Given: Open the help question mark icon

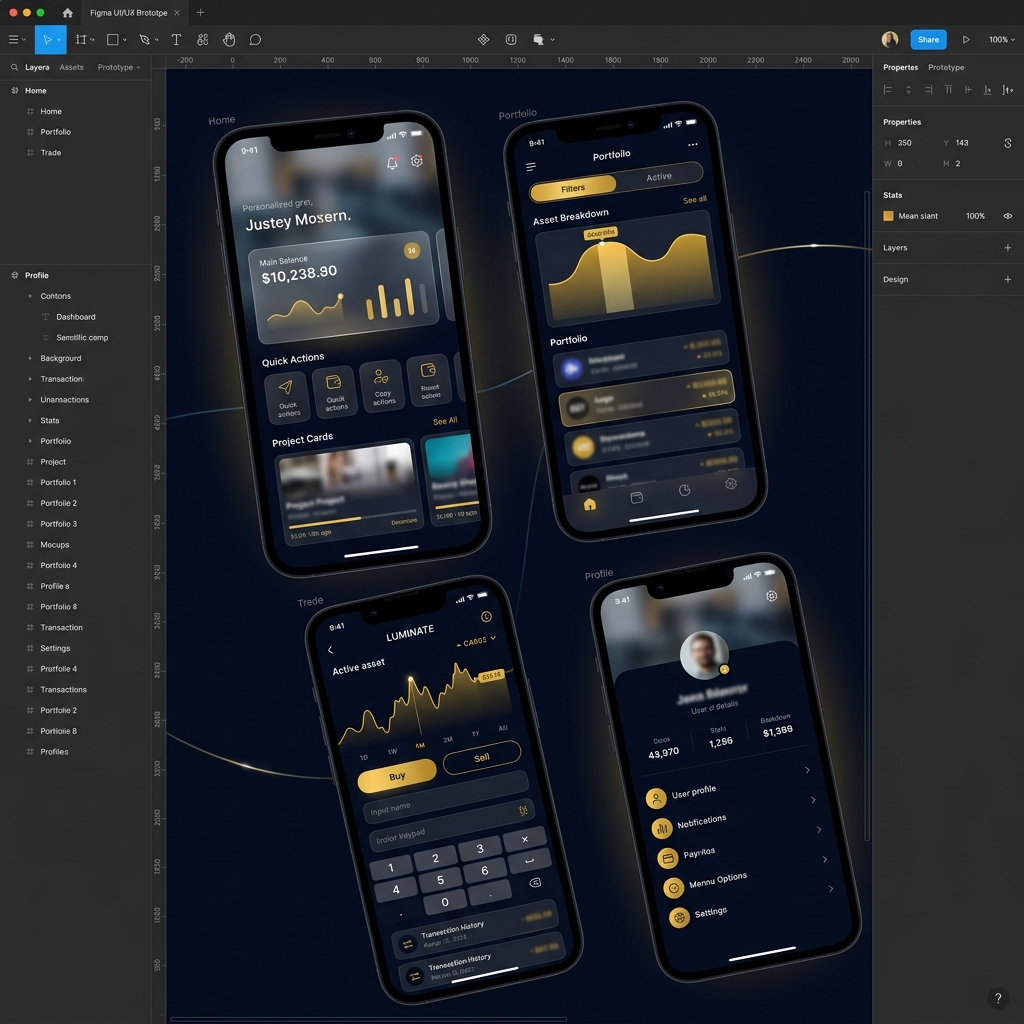Looking at the screenshot, I should click(x=997, y=998).
